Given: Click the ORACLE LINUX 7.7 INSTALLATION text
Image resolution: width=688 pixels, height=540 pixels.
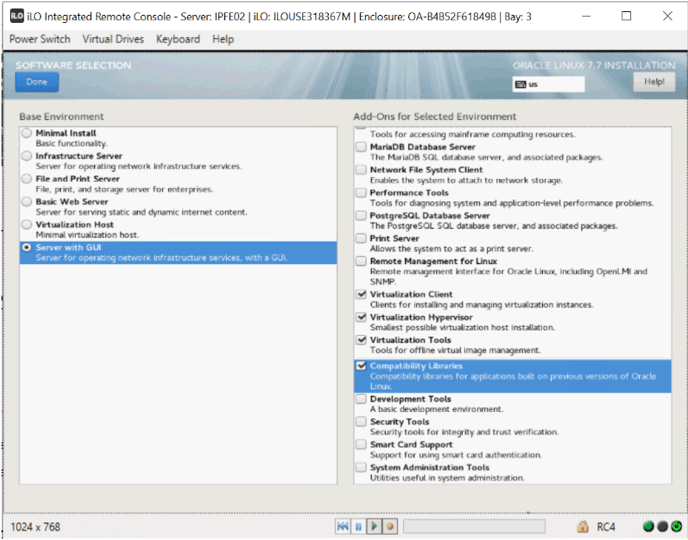Looking at the screenshot, I should click(594, 65).
